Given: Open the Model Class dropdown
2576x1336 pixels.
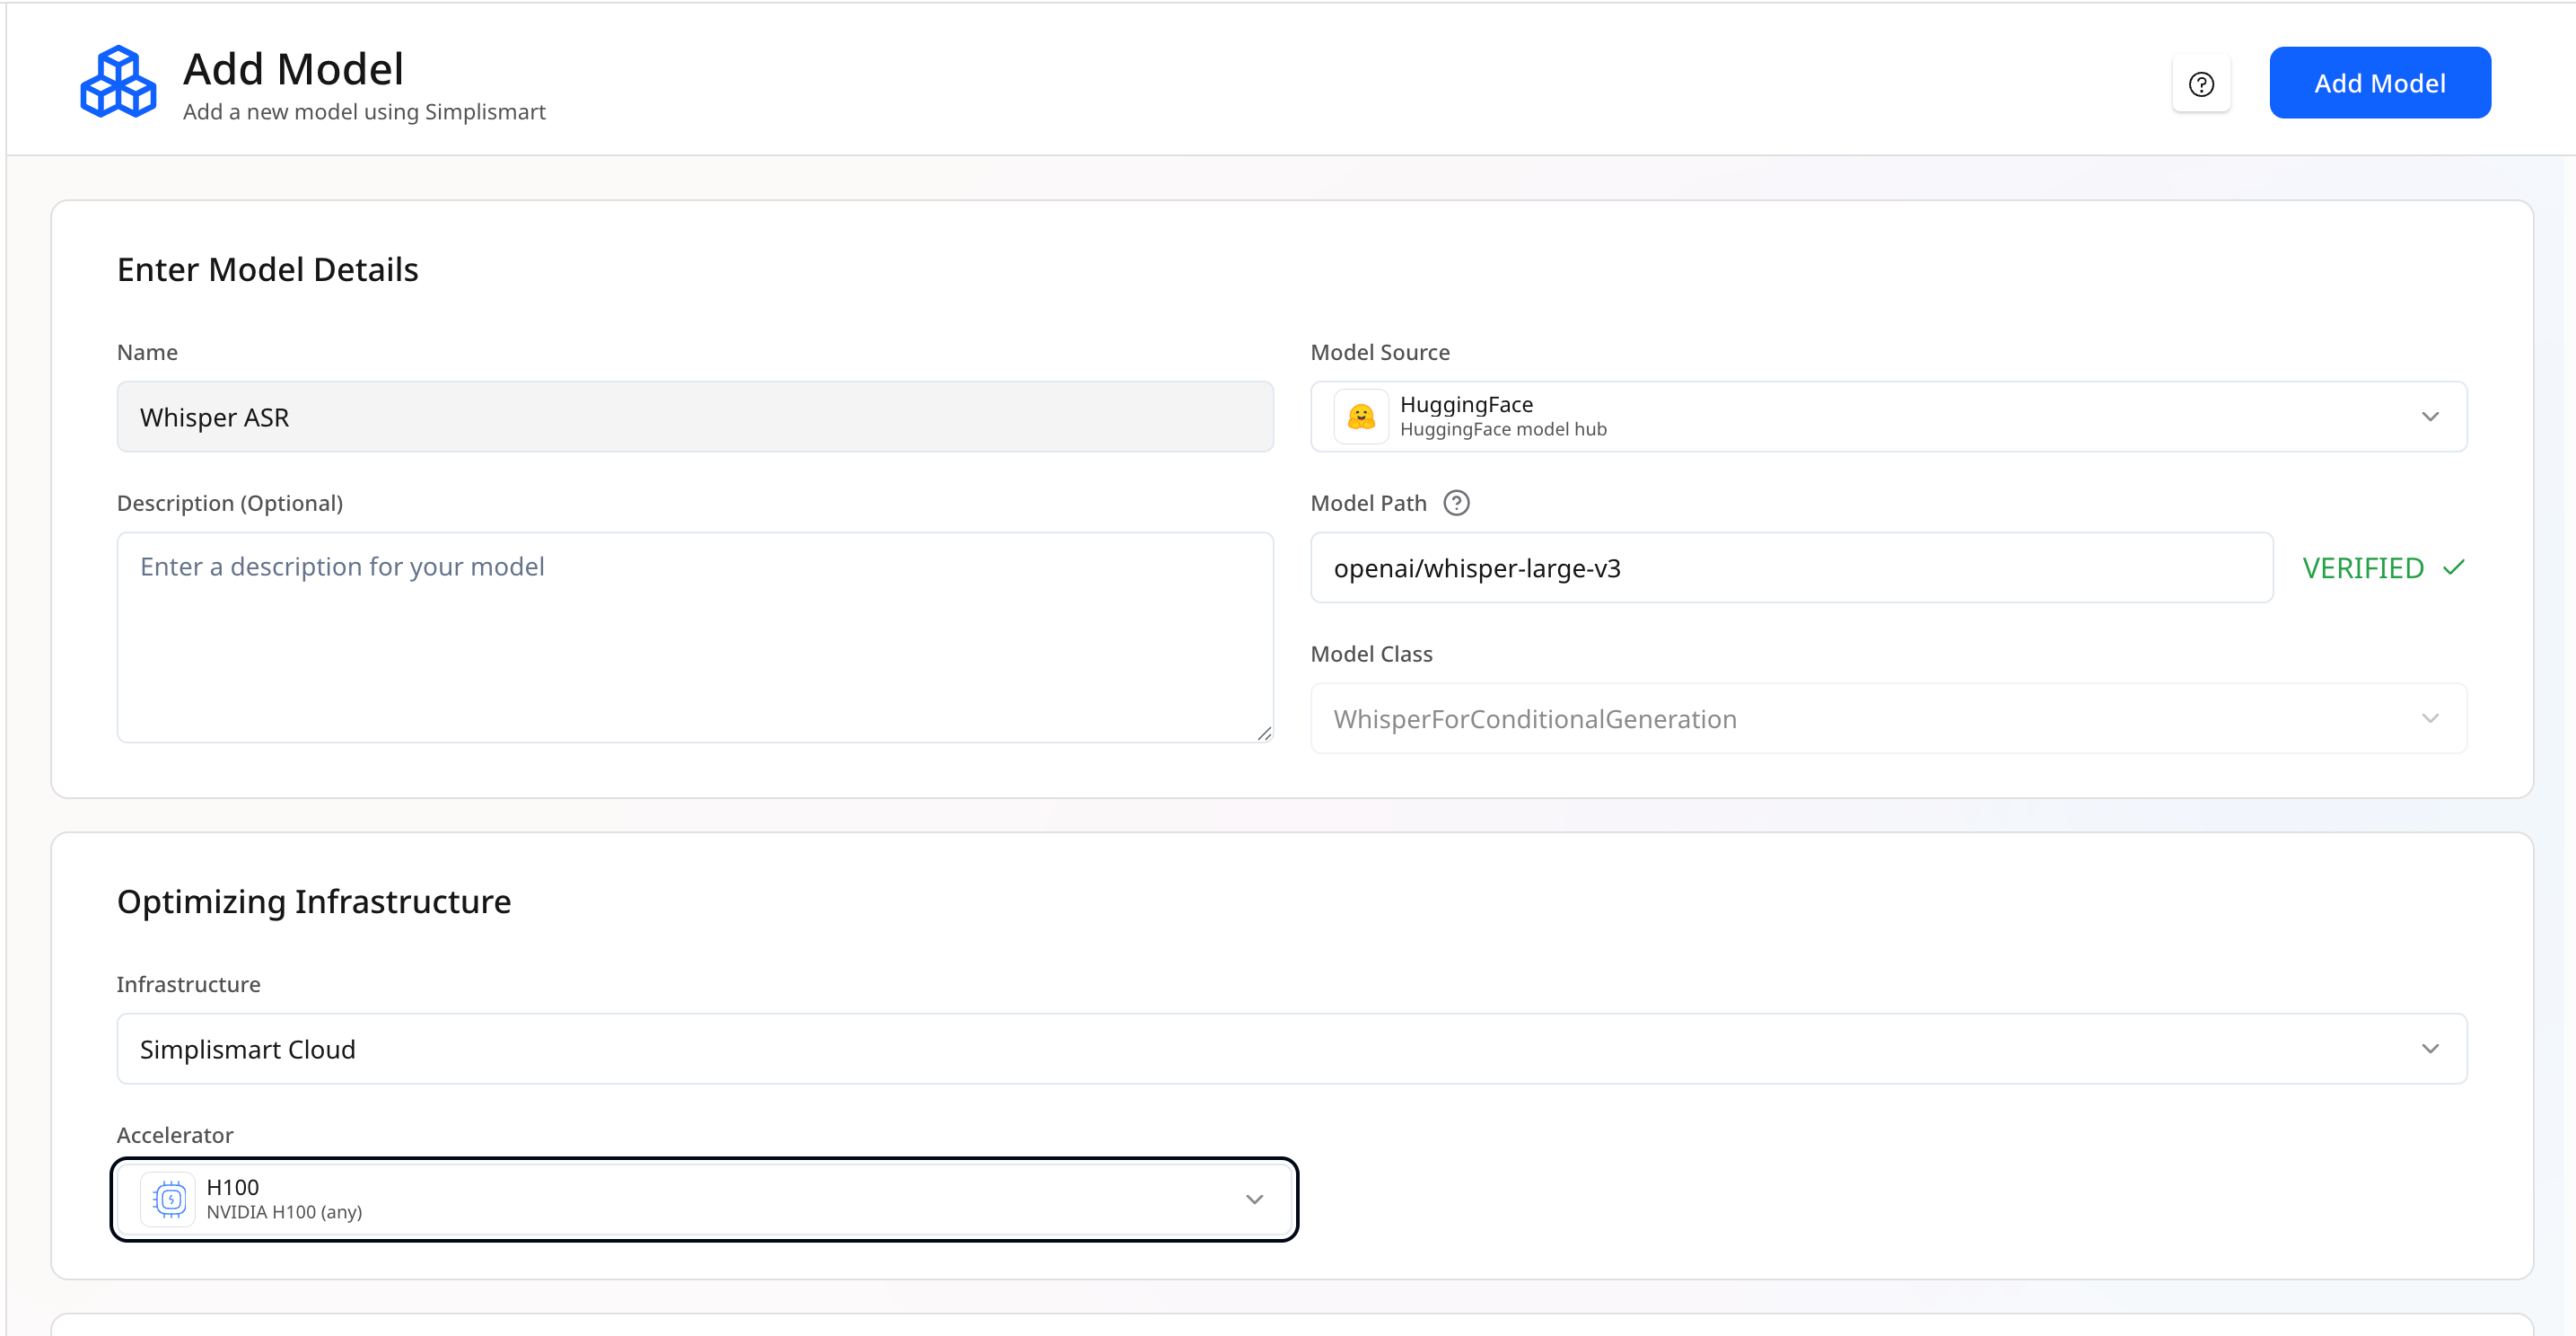Looking at the screenshot, I should coord(1887,718).
